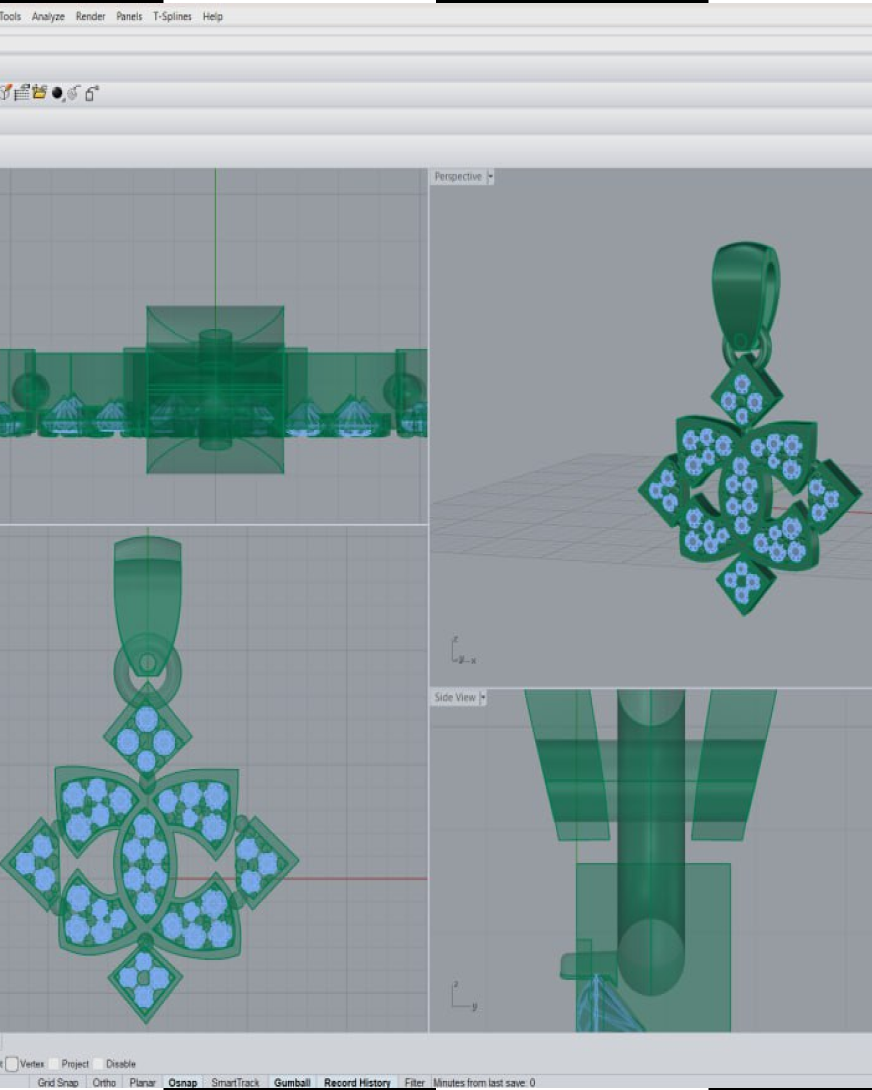Click the grey sphere render icon
The height and width of the screenshot is (1090, 872).
72,94
